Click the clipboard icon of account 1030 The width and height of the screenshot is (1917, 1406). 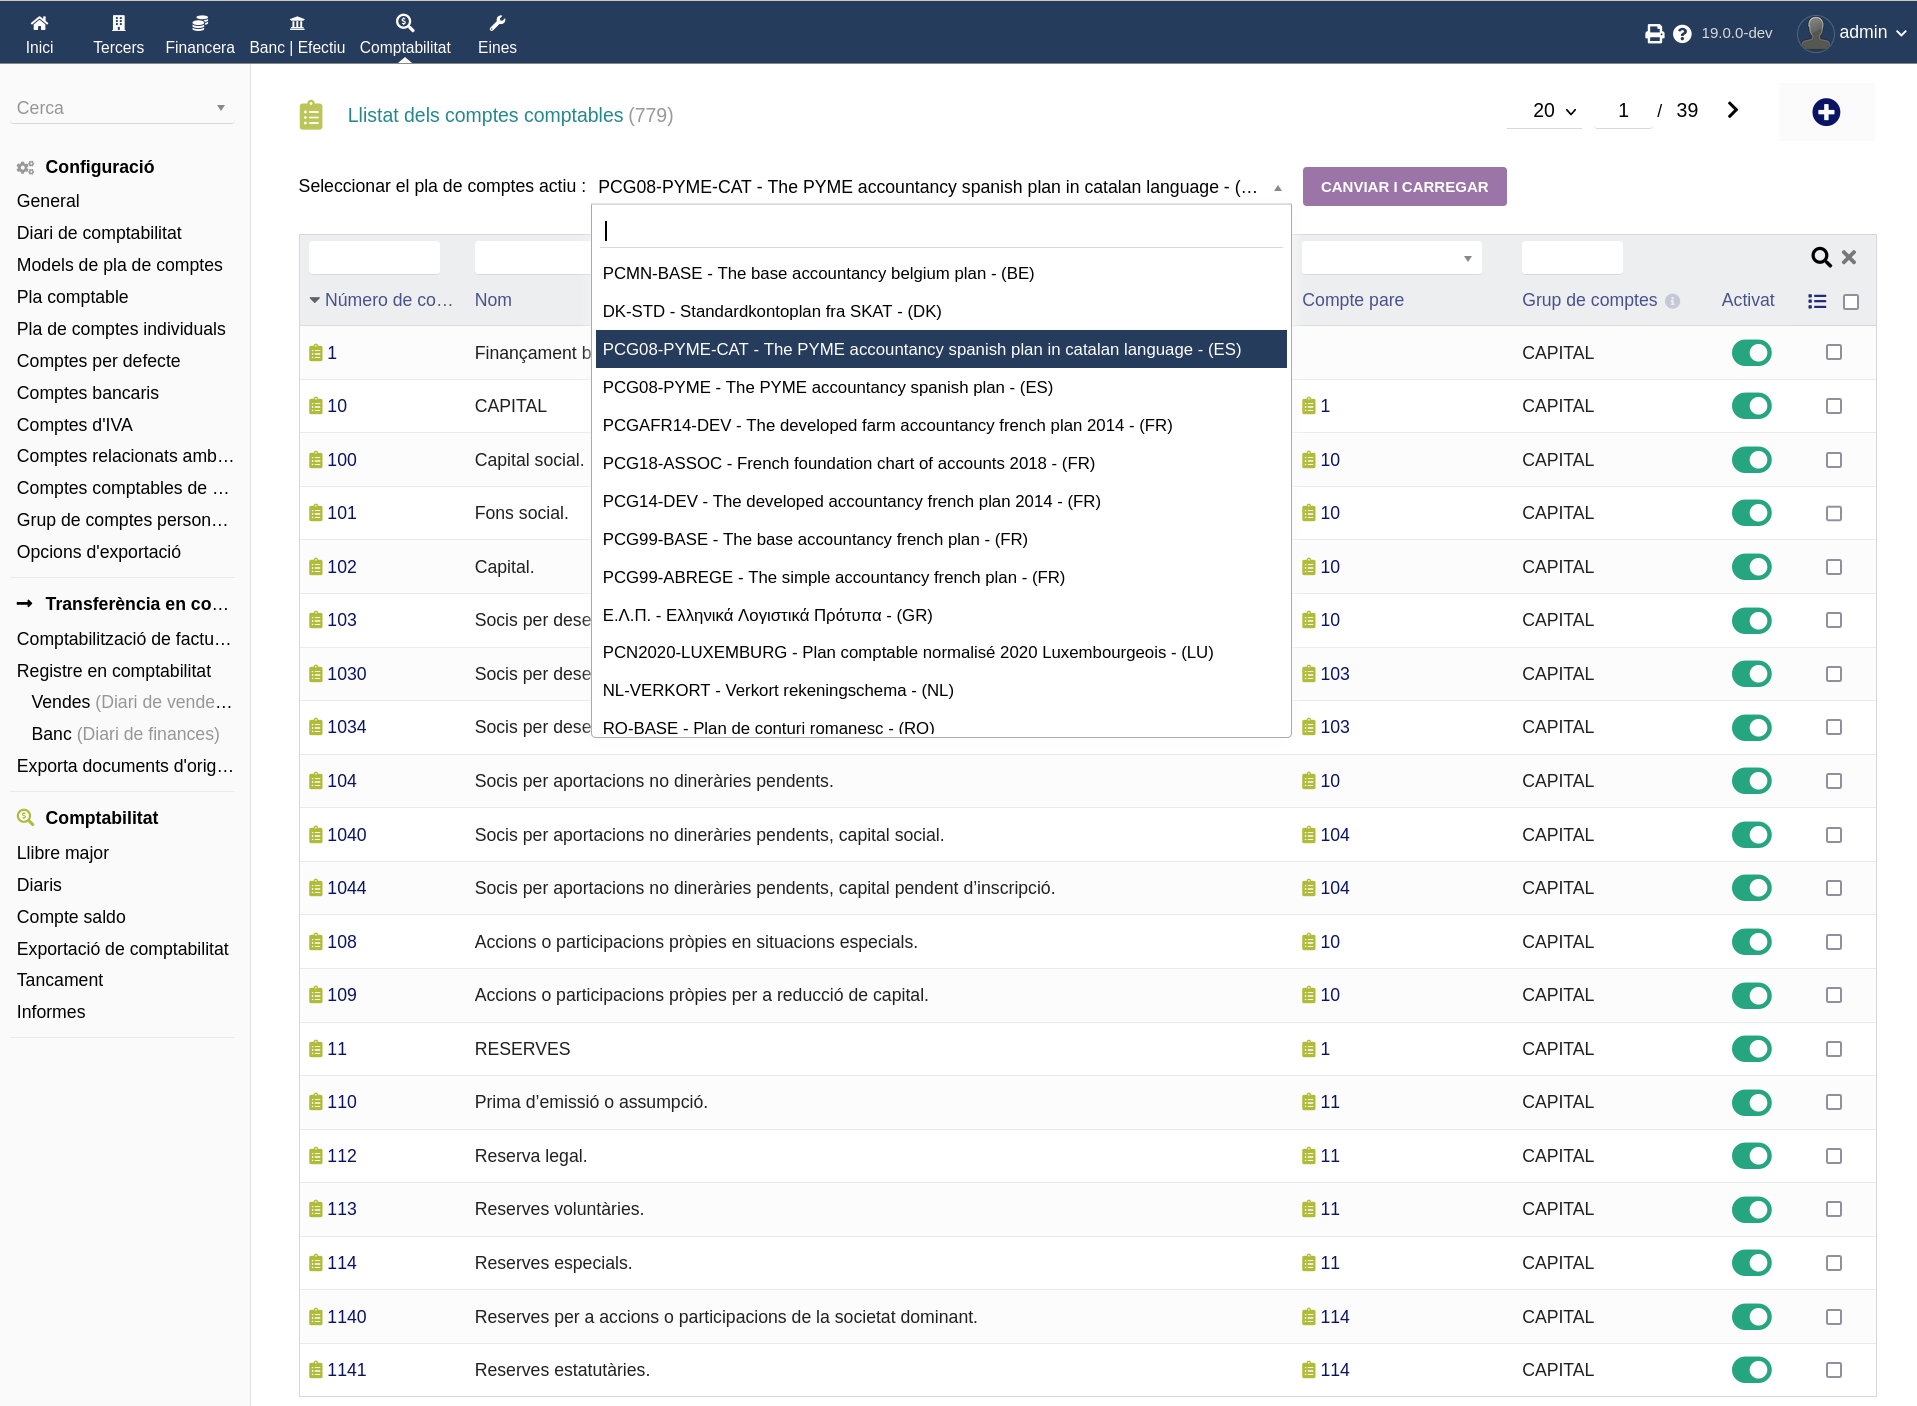pos(316,674)
